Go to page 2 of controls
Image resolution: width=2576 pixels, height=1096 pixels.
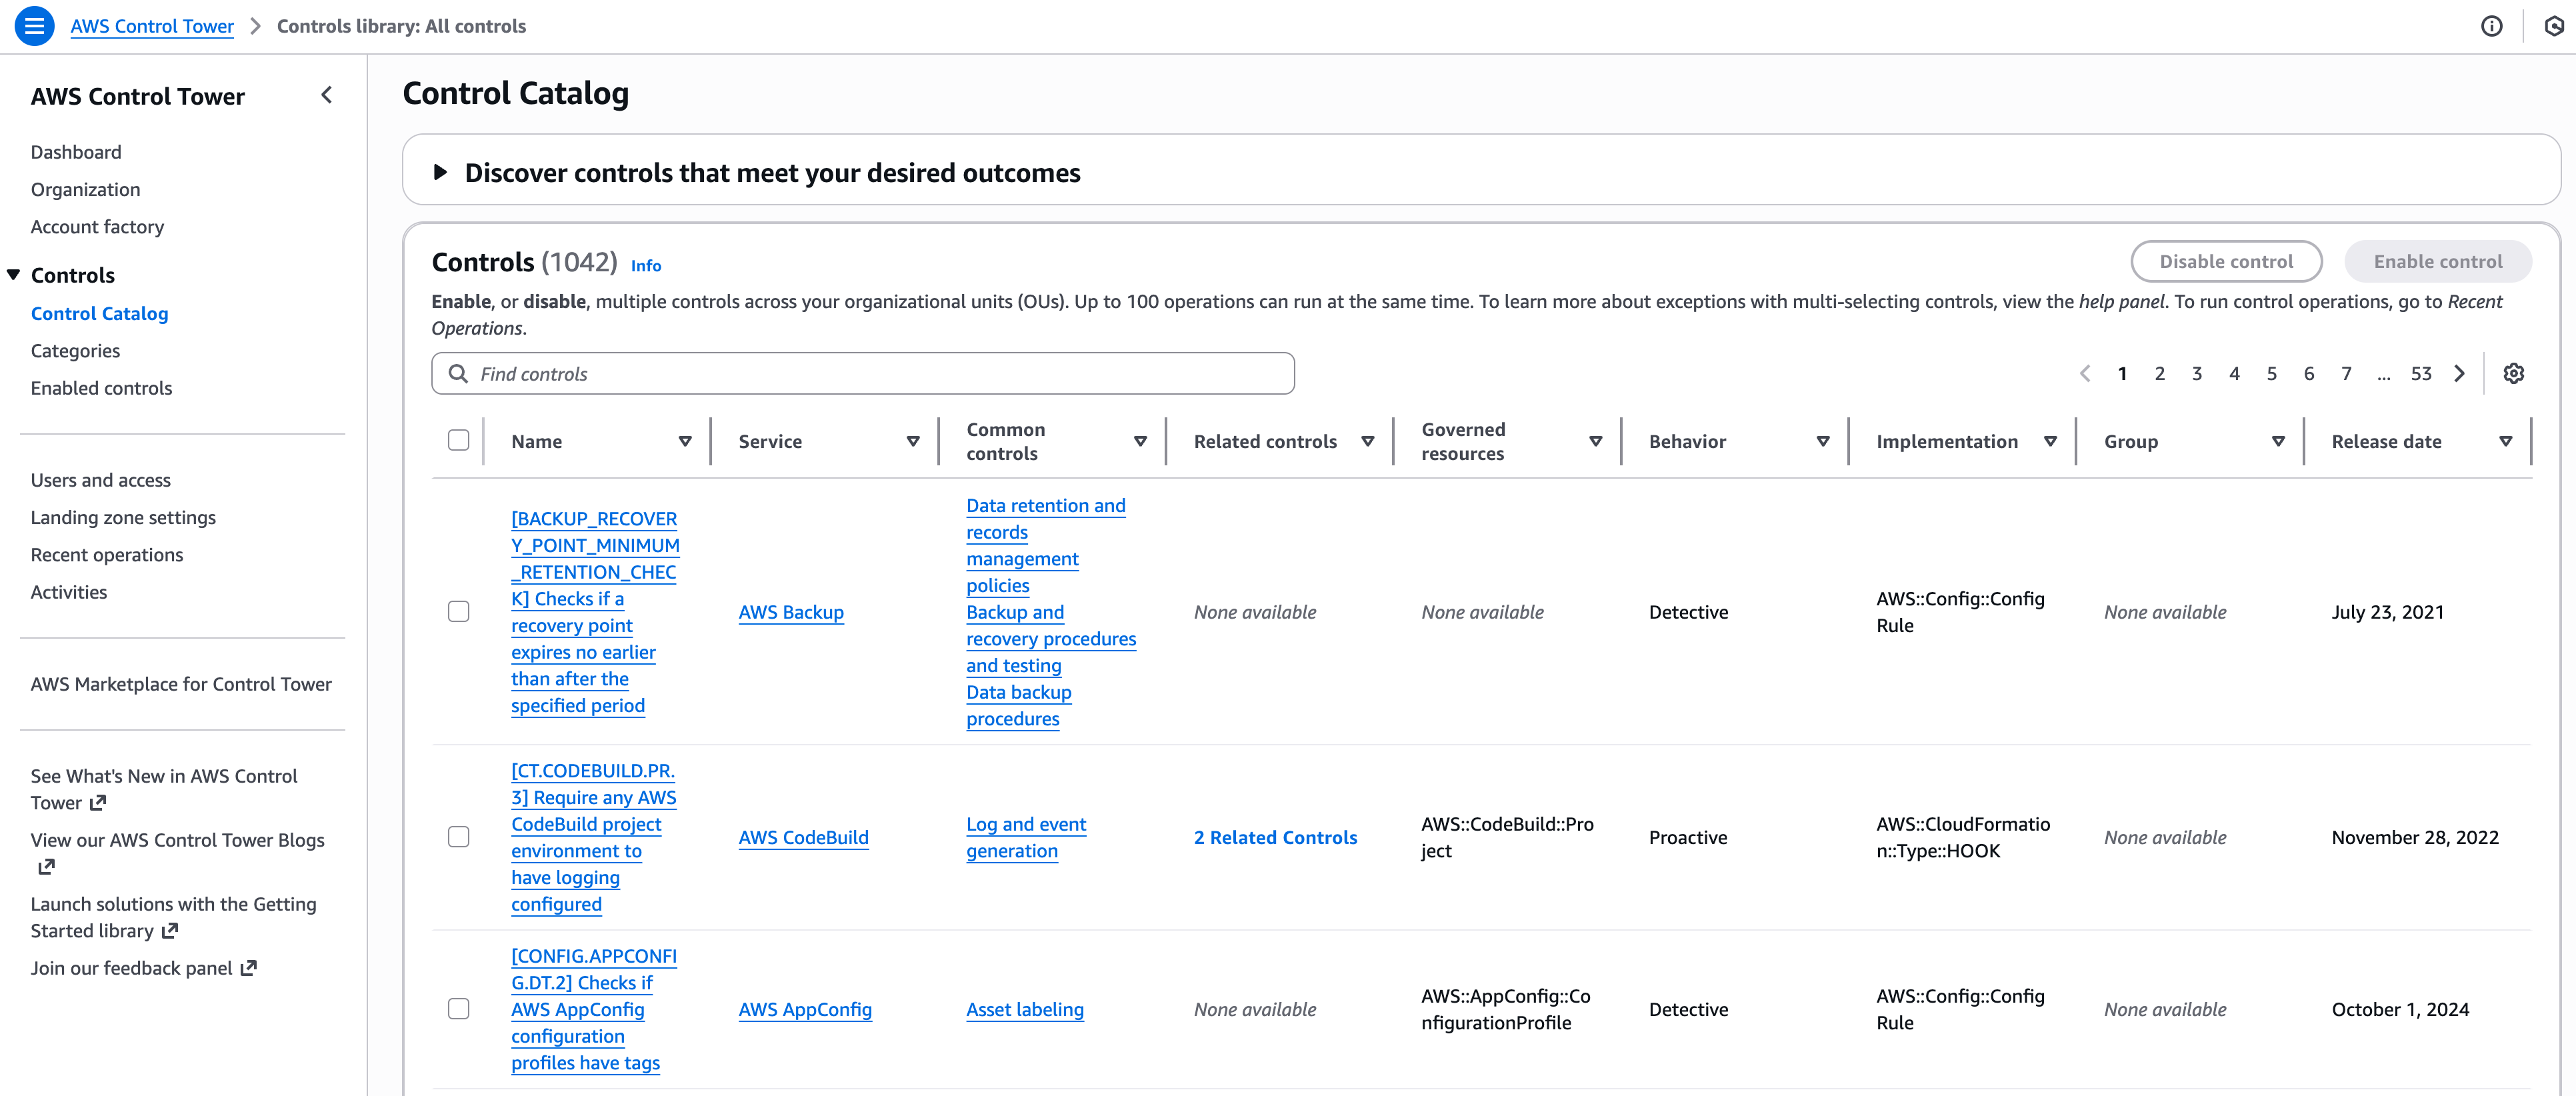tap(2159, 373)
